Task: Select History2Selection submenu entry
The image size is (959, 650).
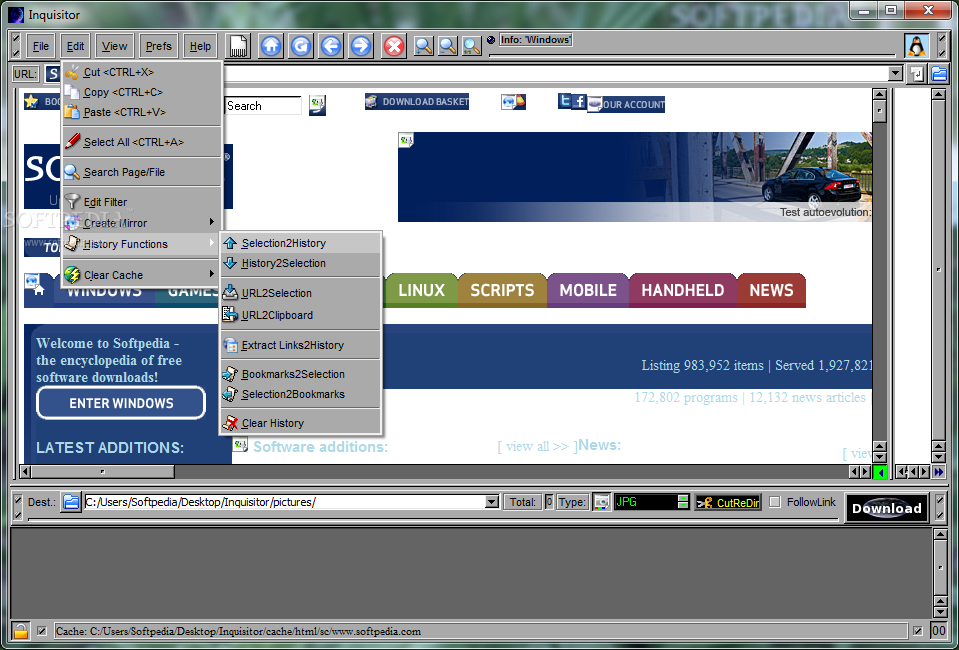Action: [x=301, y=264]
